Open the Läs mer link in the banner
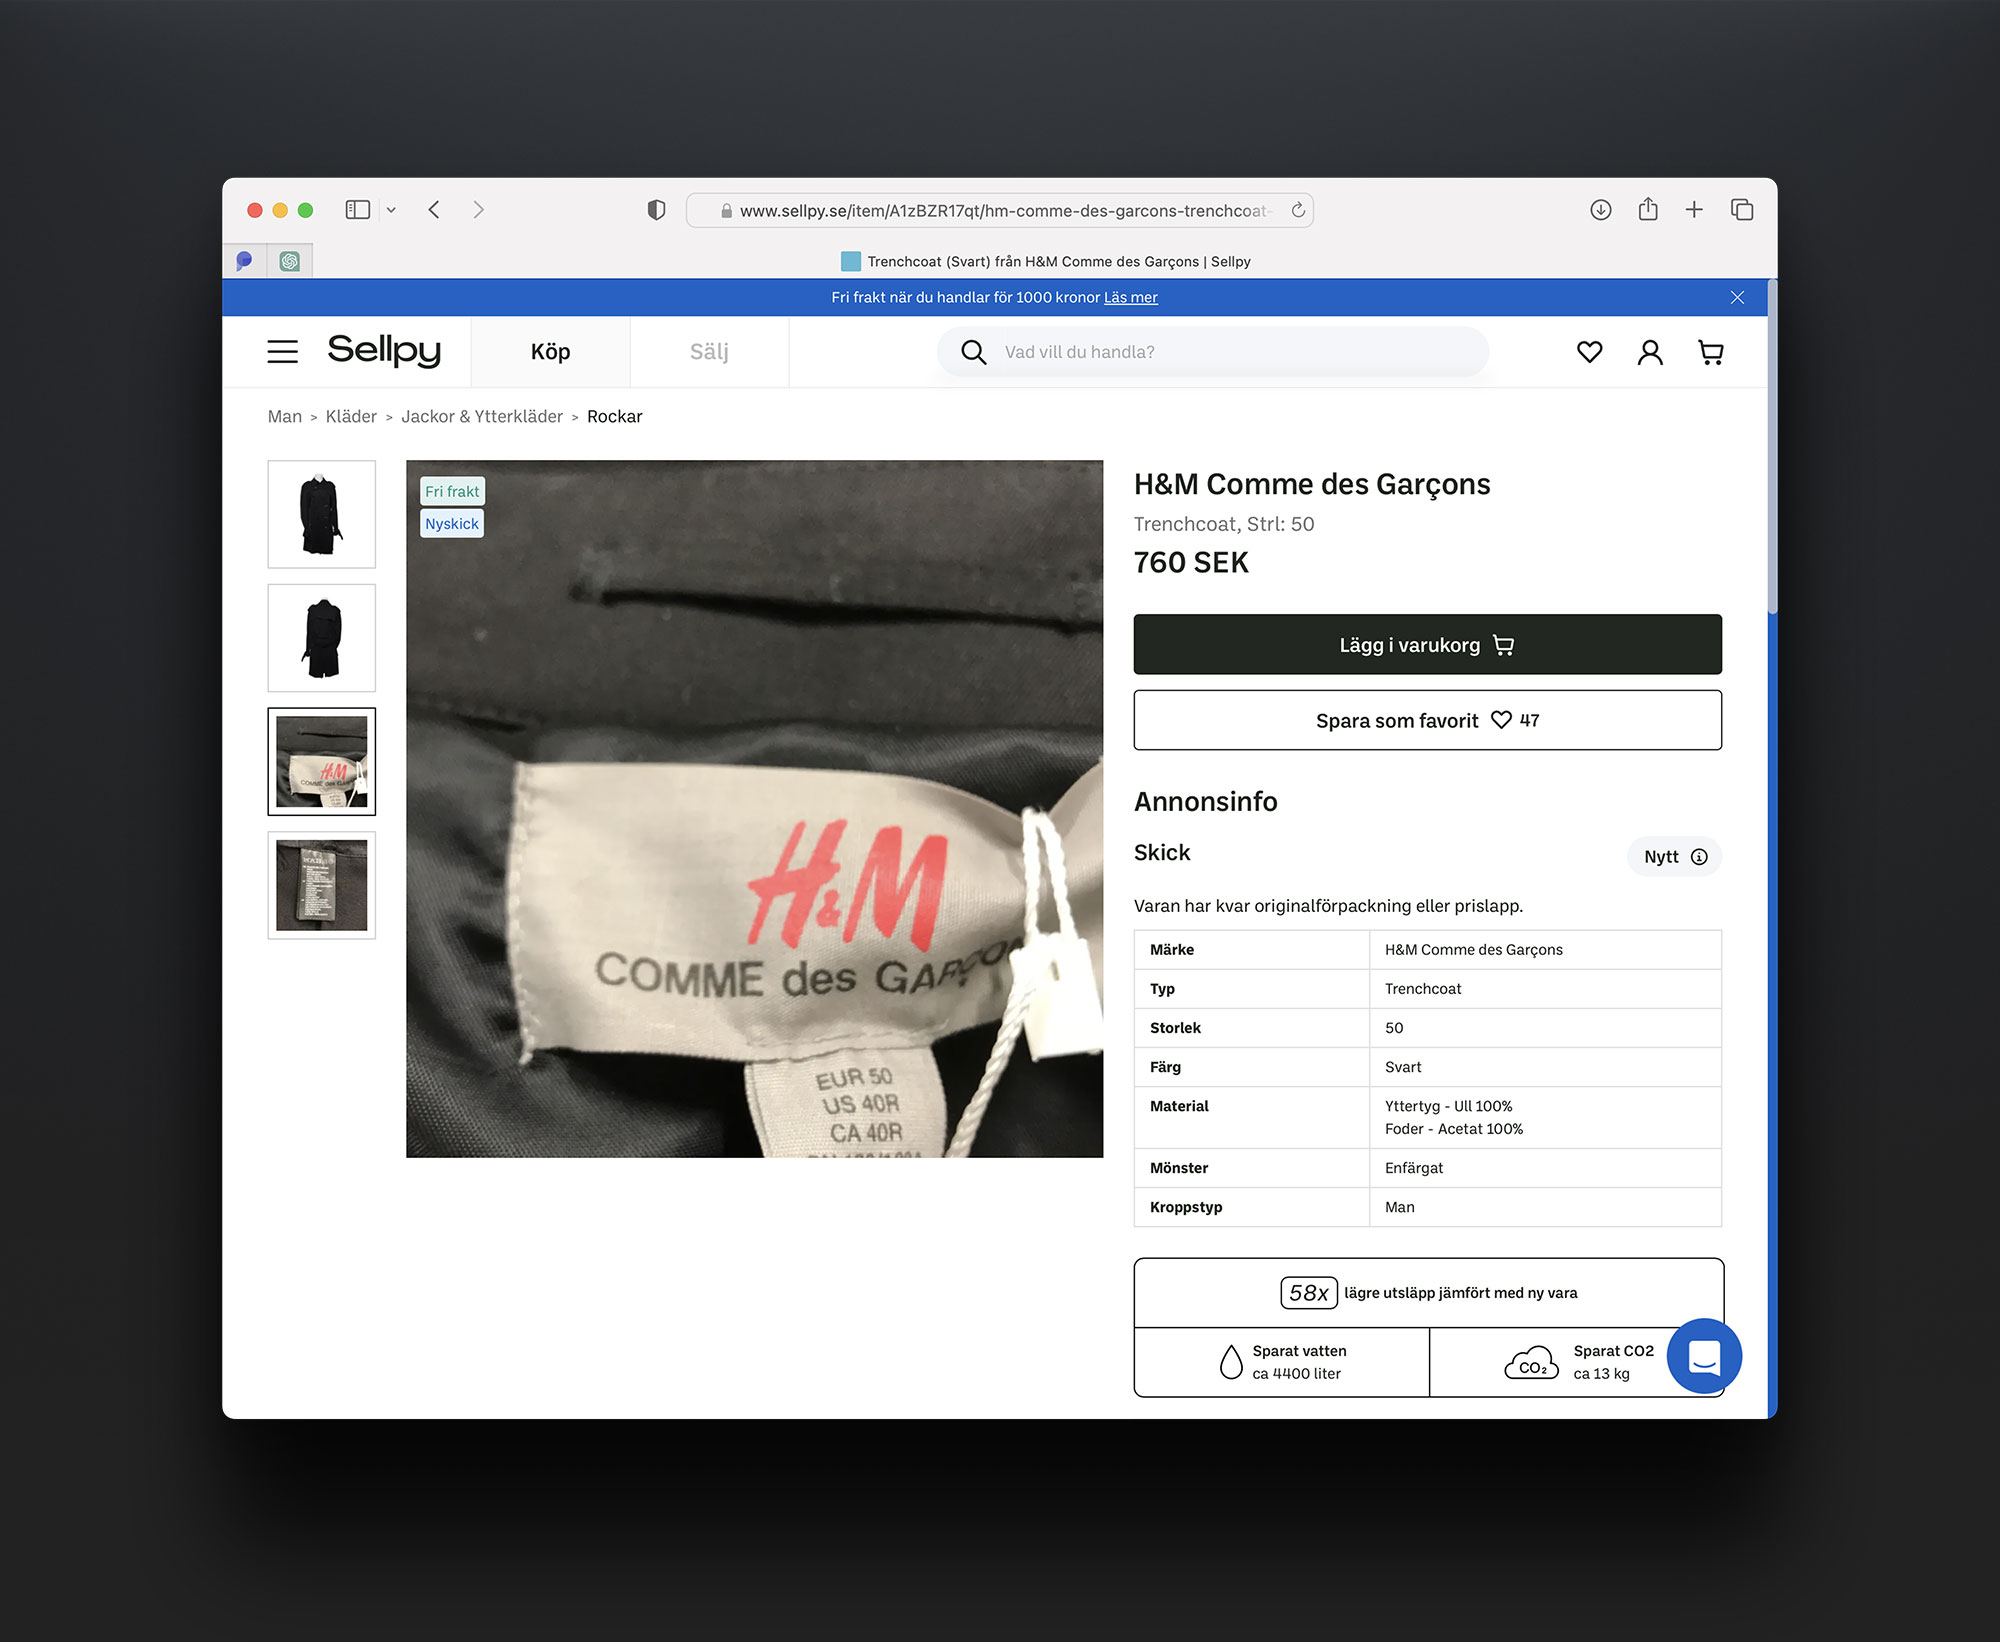The image size is (2000, 1642). click(1130, 297)
